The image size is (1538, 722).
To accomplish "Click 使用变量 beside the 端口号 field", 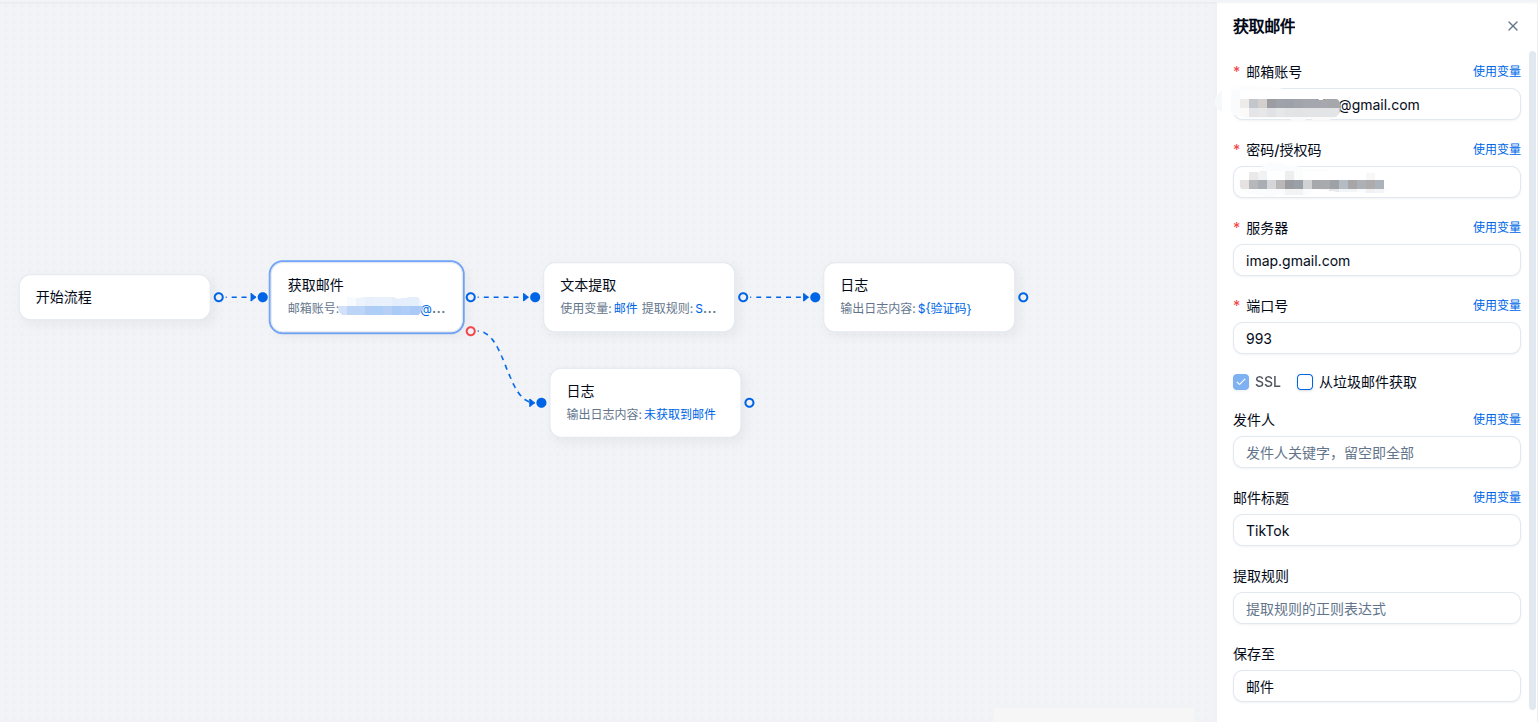I will (x=1496, y=306).
